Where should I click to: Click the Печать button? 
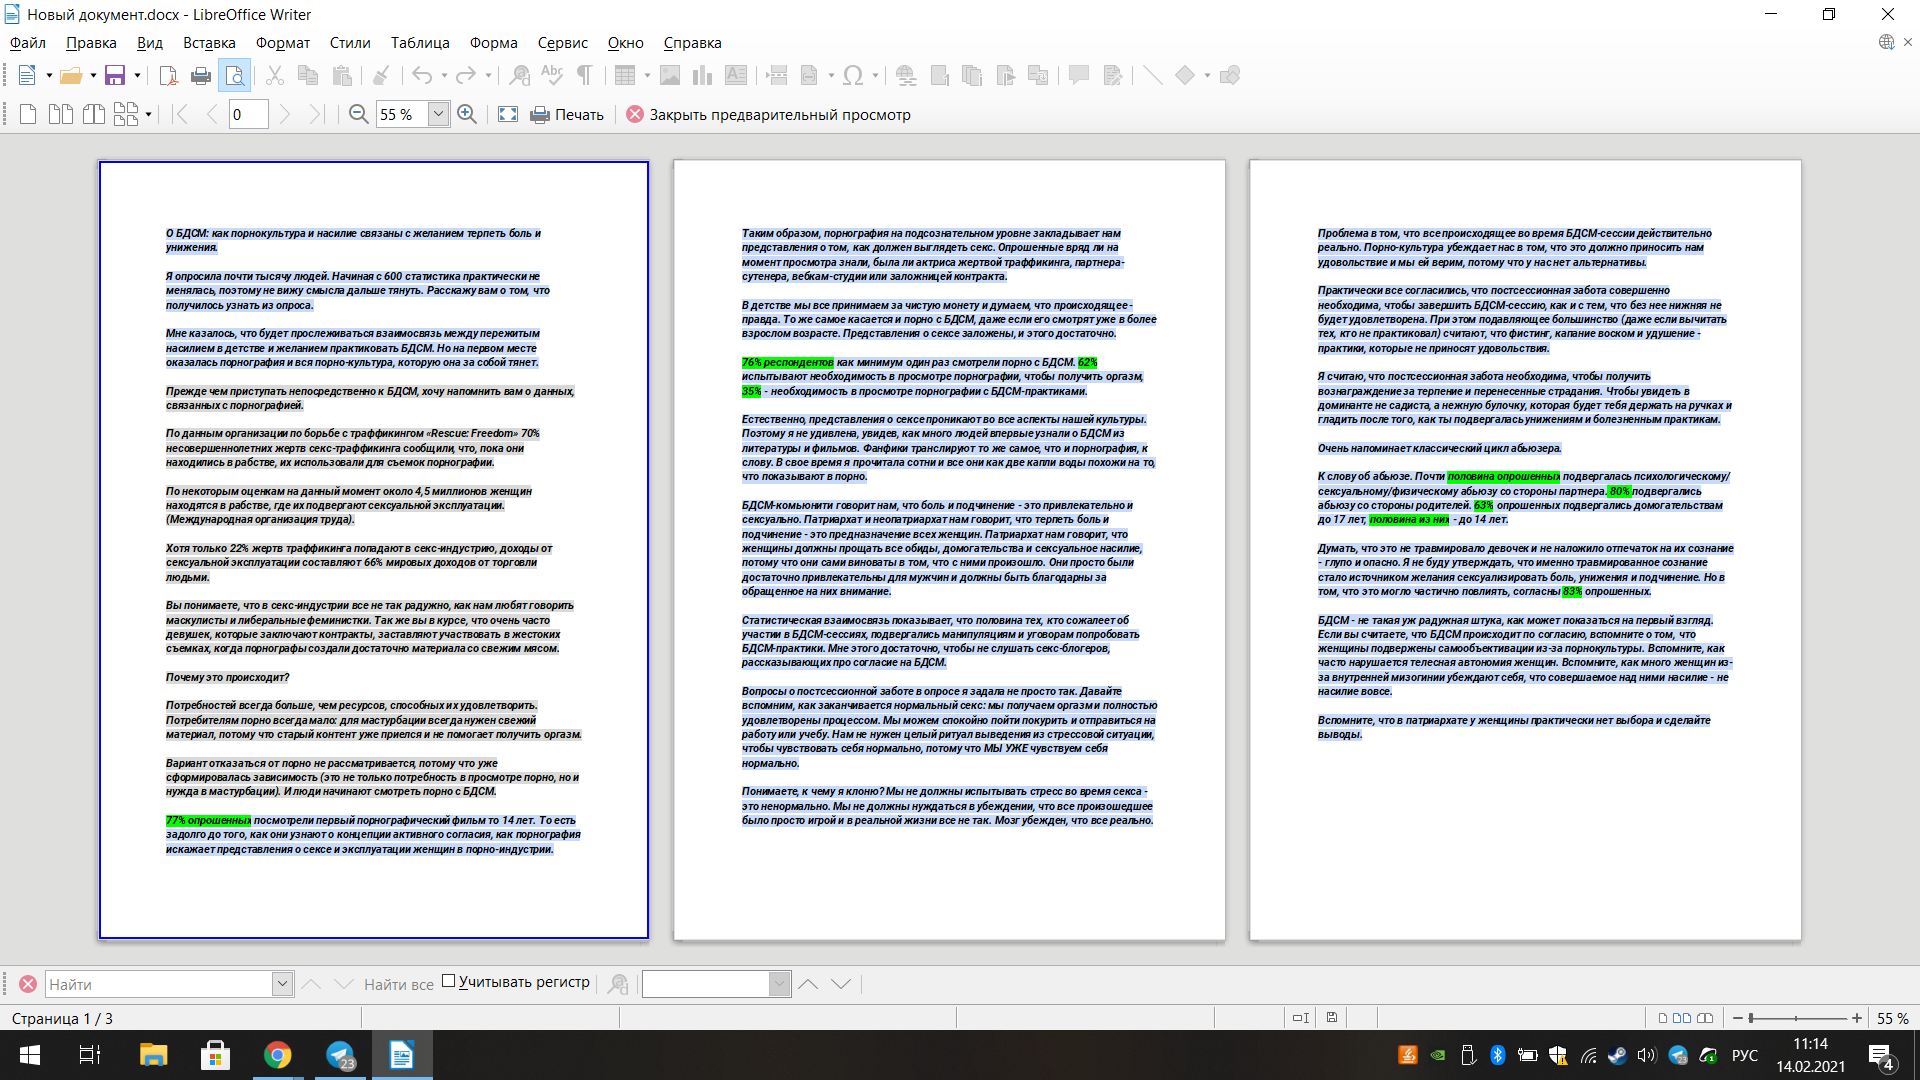point(567,114)
